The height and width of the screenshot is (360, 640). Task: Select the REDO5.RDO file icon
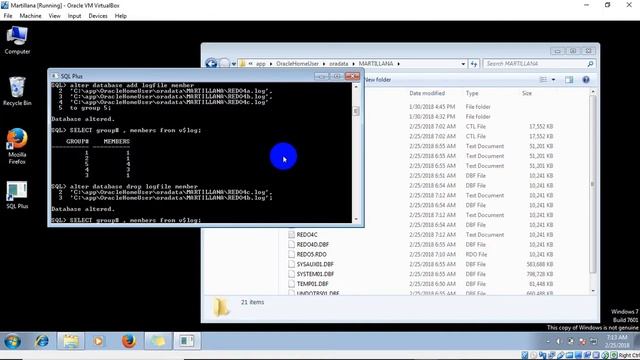291,254
